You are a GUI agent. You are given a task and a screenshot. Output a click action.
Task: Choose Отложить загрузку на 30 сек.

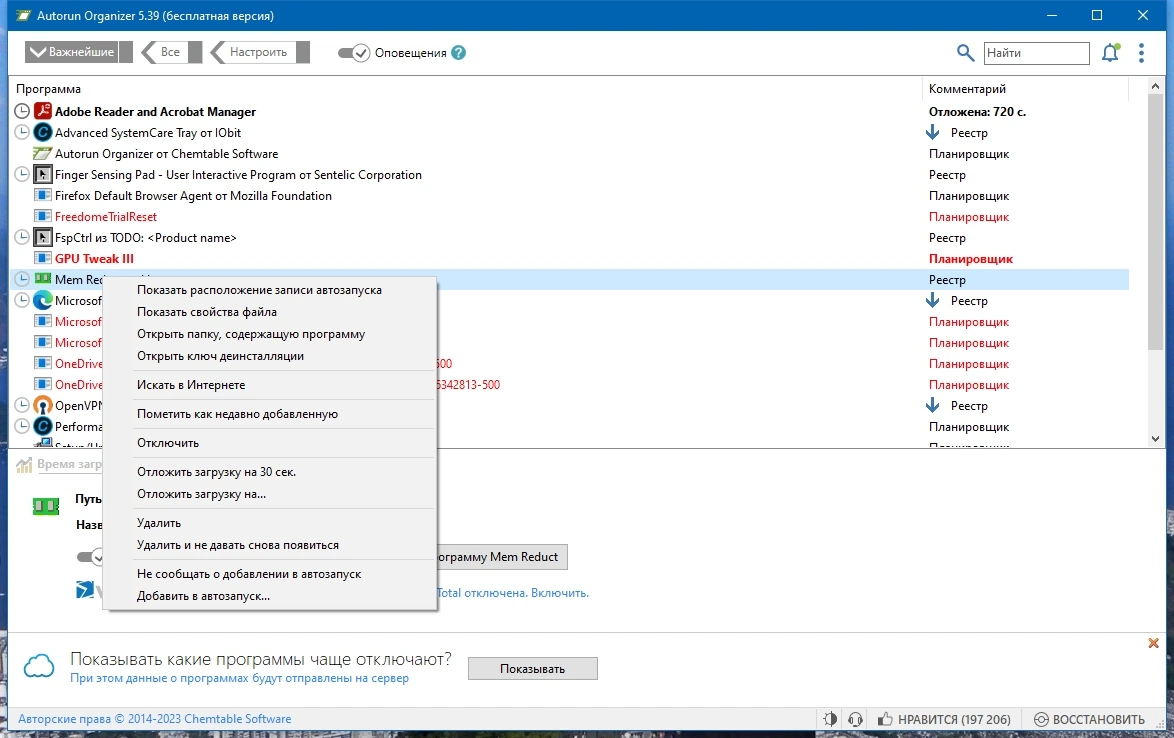pyautogui.click(x=216, y=472)
